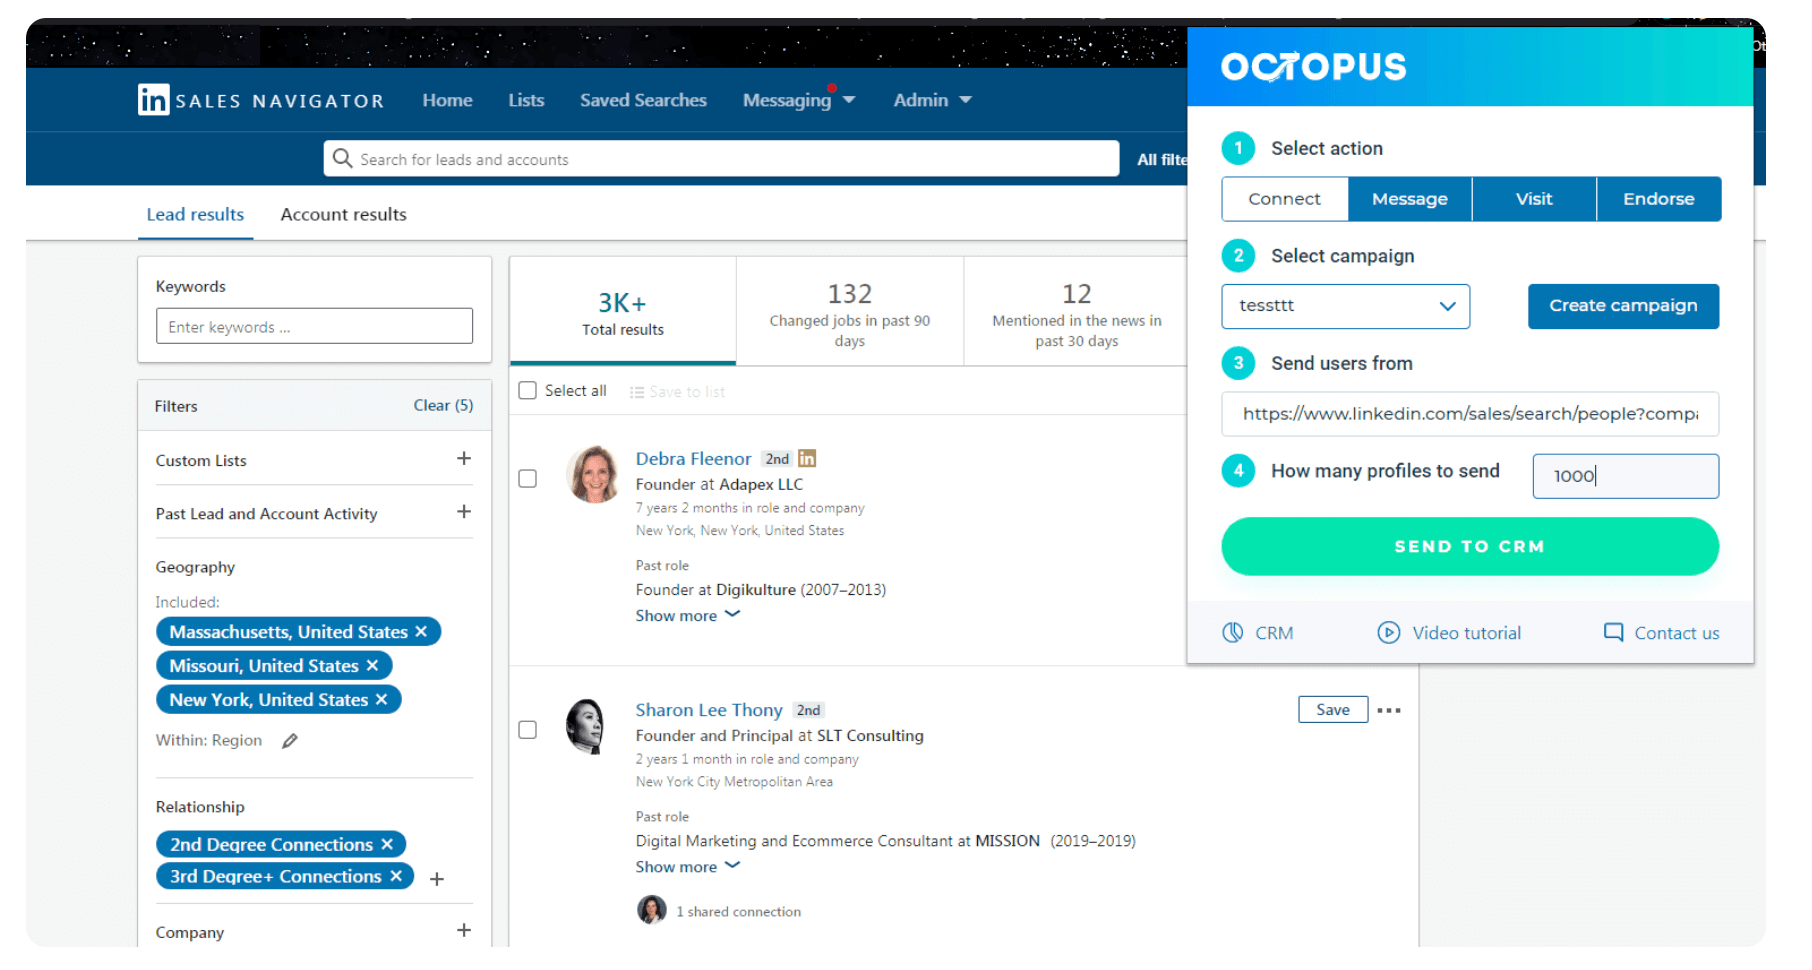Switch to the Account results tab
Image resolution: width=1812 pixels, height=970 pixels.
pyautogui.click(x=343, y=214)
